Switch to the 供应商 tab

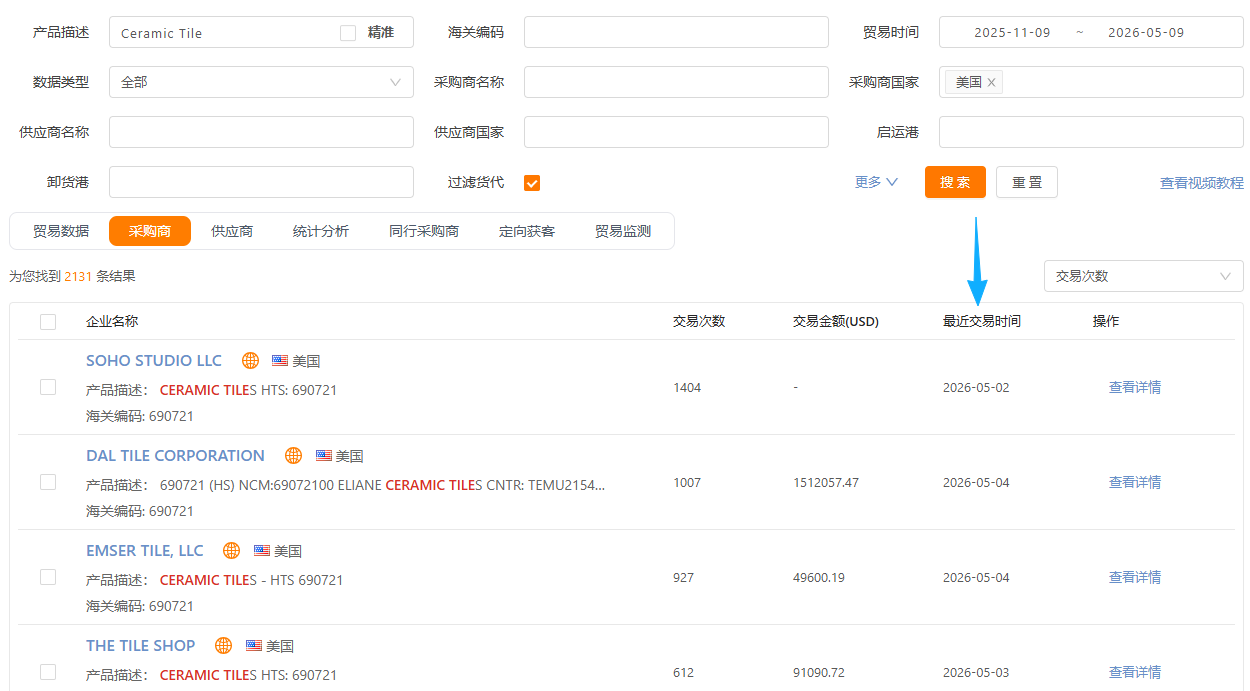232,231
